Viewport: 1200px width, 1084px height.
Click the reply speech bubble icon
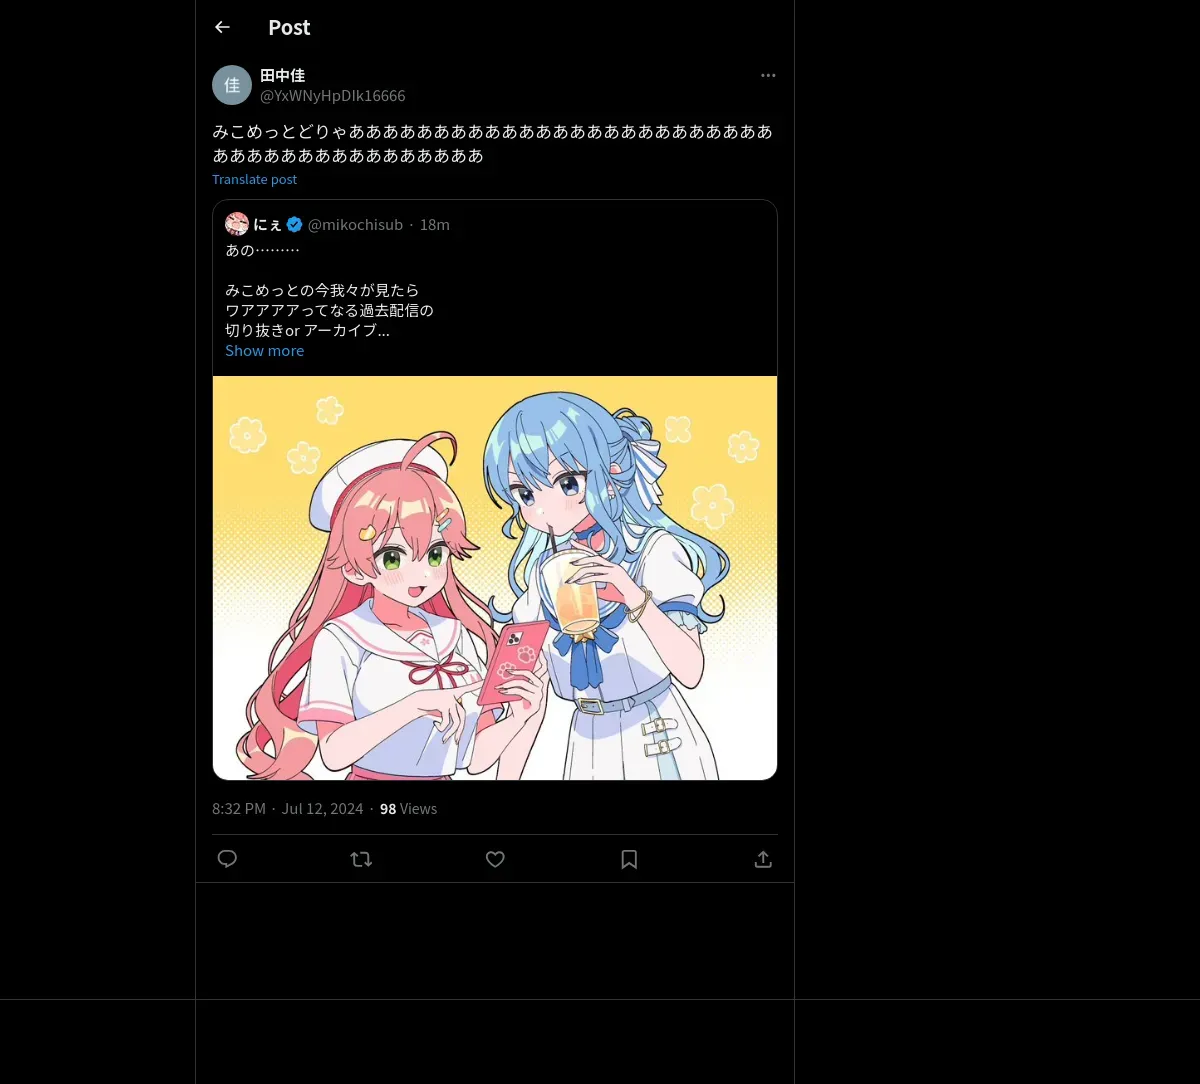click(227, 859)
